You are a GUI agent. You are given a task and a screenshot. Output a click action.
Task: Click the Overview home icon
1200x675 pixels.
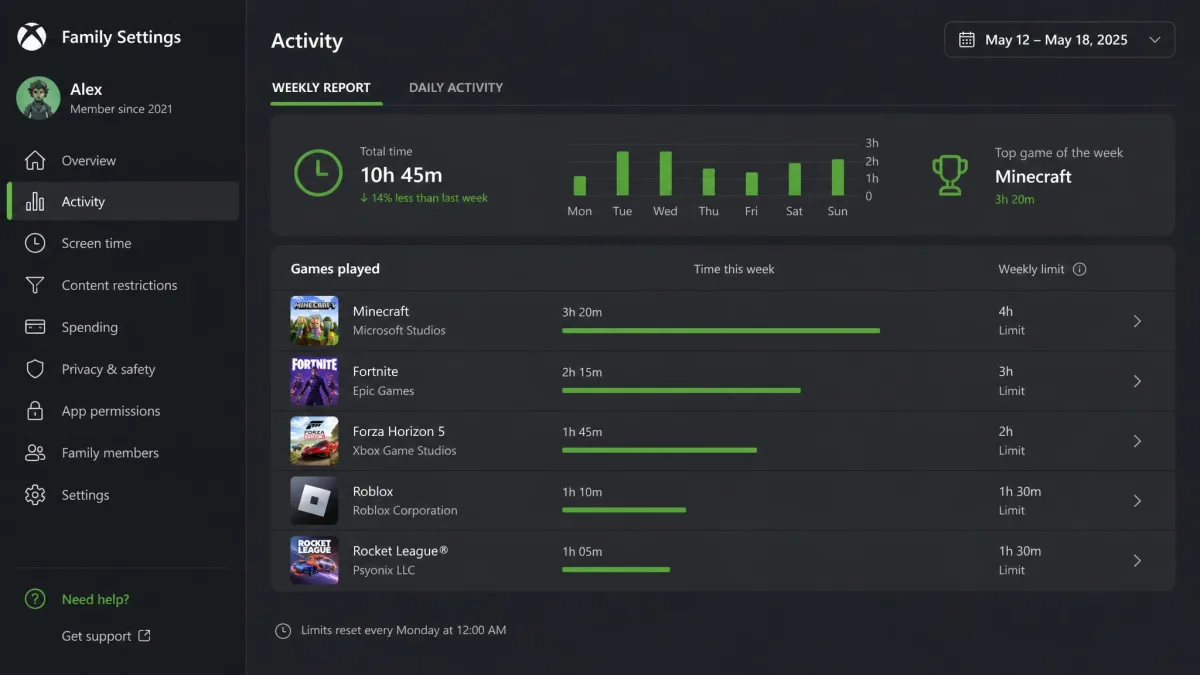35,160
